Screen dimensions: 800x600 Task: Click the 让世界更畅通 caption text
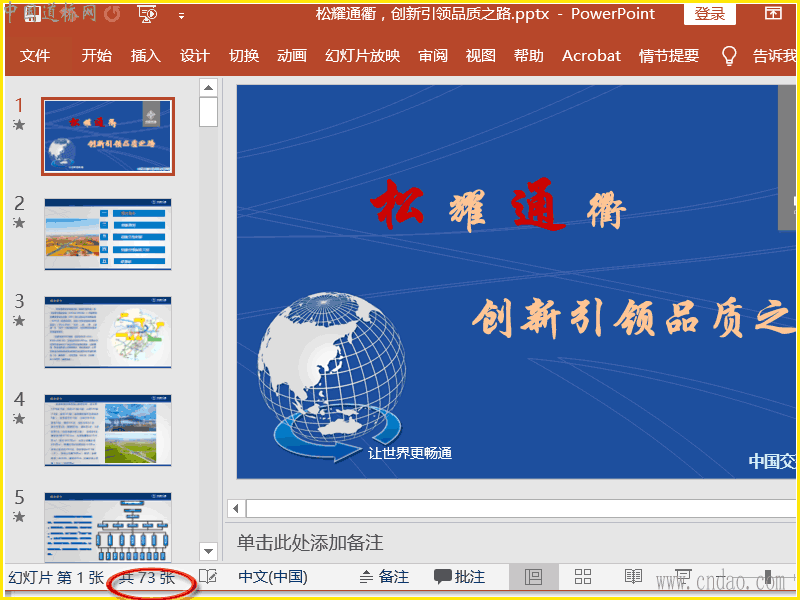tap(410, 453)
